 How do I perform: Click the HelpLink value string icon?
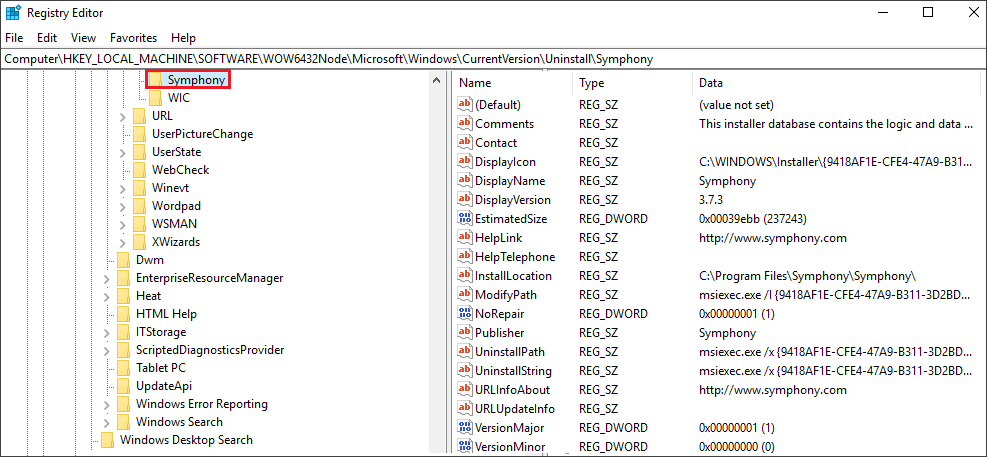click(465, 237)
